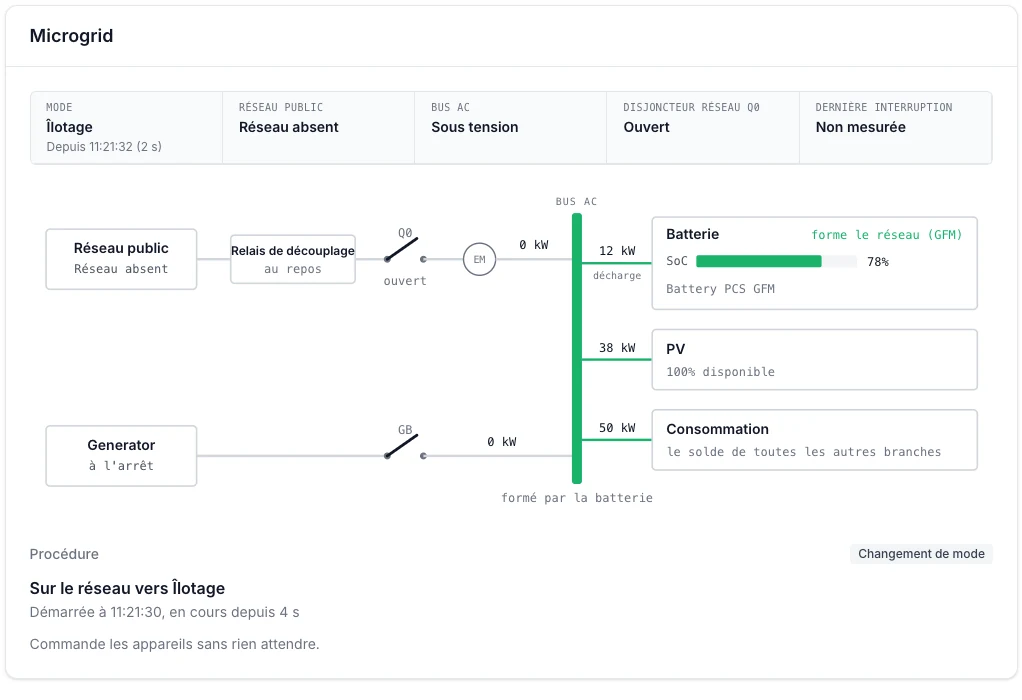Select the Relais de découplage box
The image size is (1022, 700).
(293, 259)
